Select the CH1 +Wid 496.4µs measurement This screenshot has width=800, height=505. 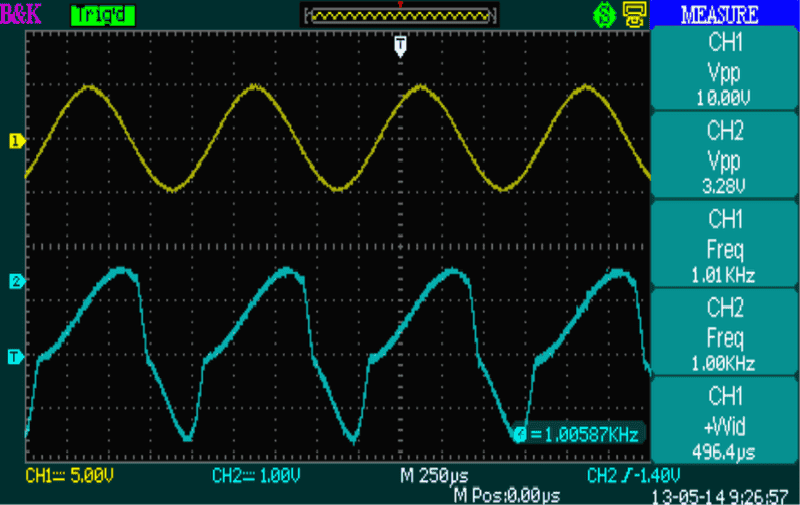tap(724, 422)
